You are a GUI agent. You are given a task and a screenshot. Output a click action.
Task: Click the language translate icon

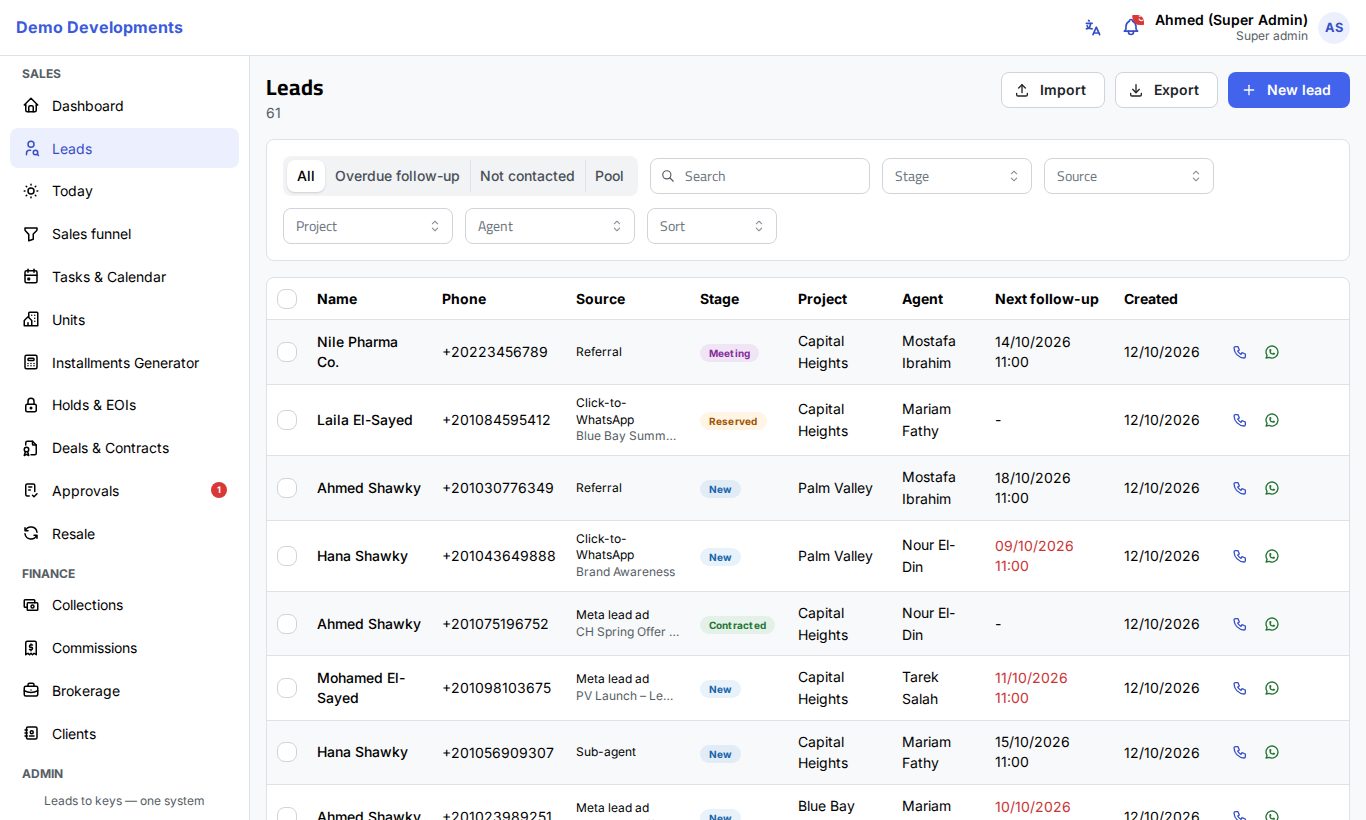(x=1093, y=28)
